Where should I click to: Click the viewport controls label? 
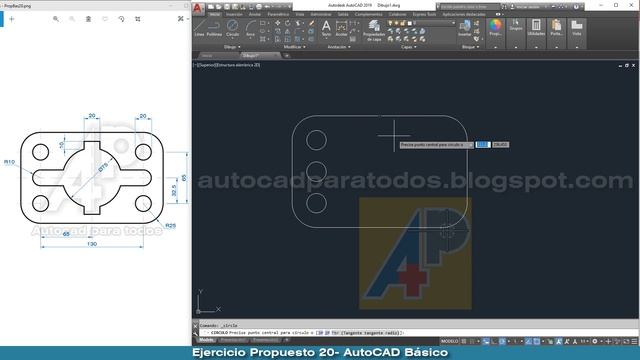[x=227, y=64]
